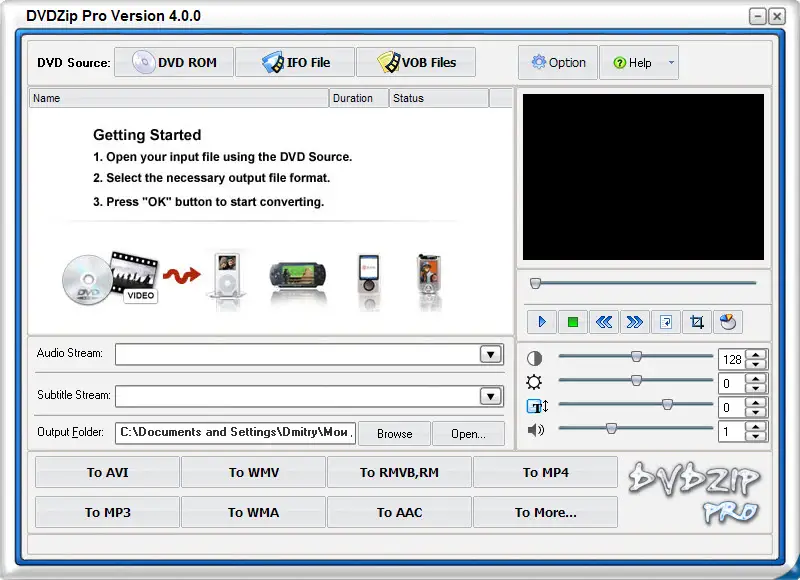Click the contrast value field showing 128

pos(732,360)
